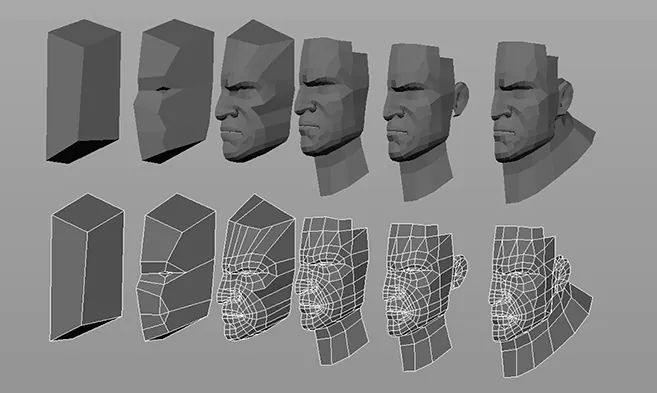Click the top face of the first wireframe box
The image size is (657, 393).
pos(88,212)
